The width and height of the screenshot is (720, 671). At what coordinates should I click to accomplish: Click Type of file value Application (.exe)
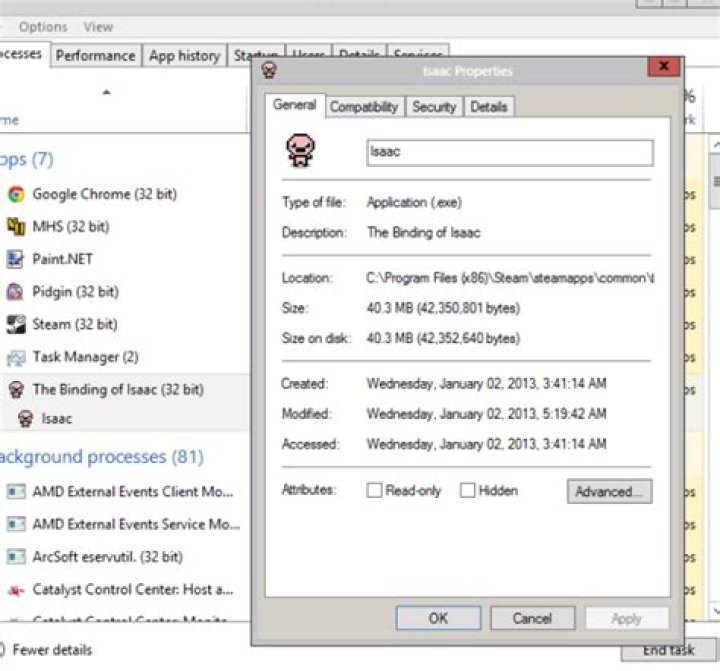tap(414, 203)
